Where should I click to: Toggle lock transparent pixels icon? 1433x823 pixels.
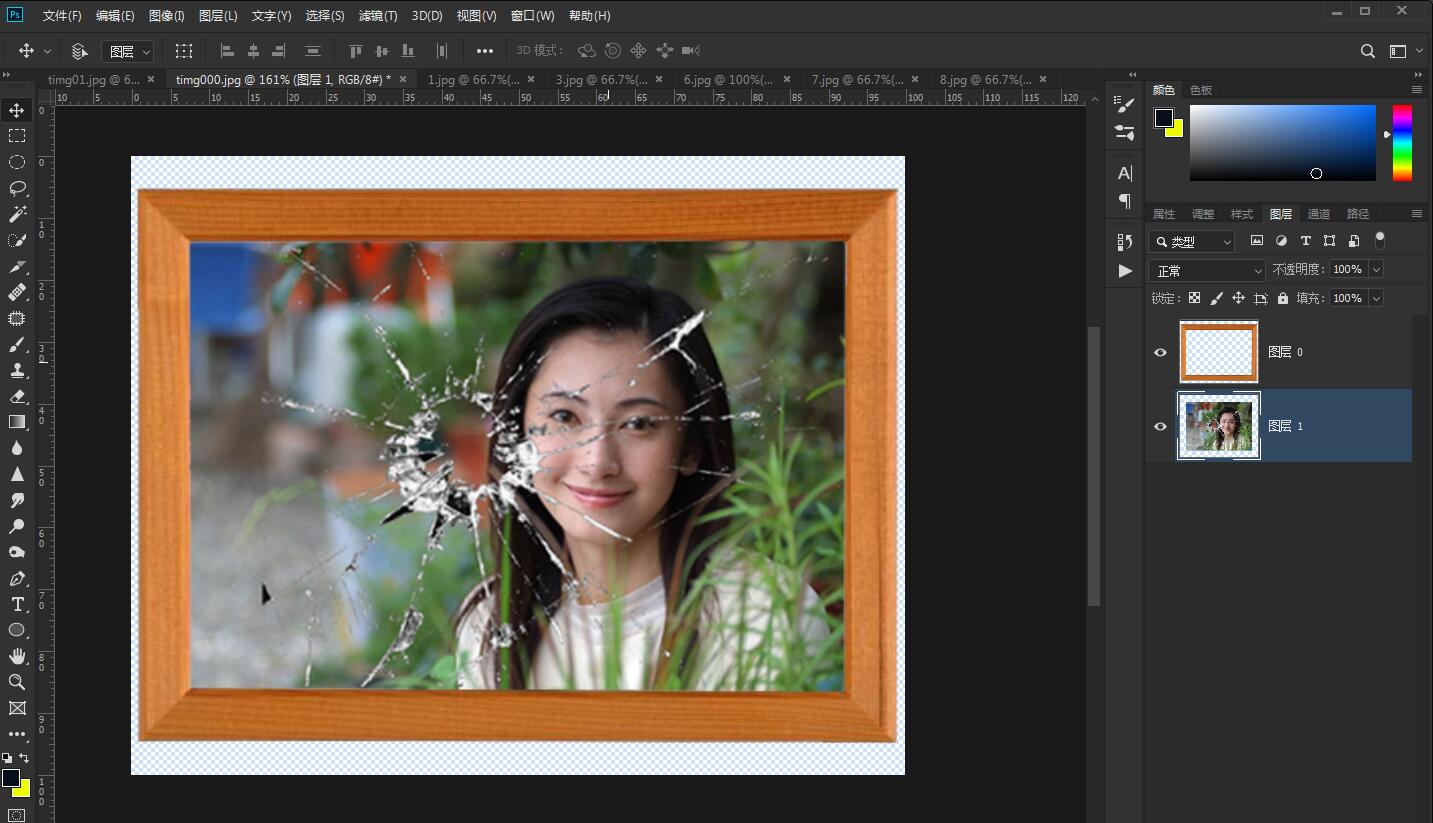pyautogui.click(x=1194, y=298)
